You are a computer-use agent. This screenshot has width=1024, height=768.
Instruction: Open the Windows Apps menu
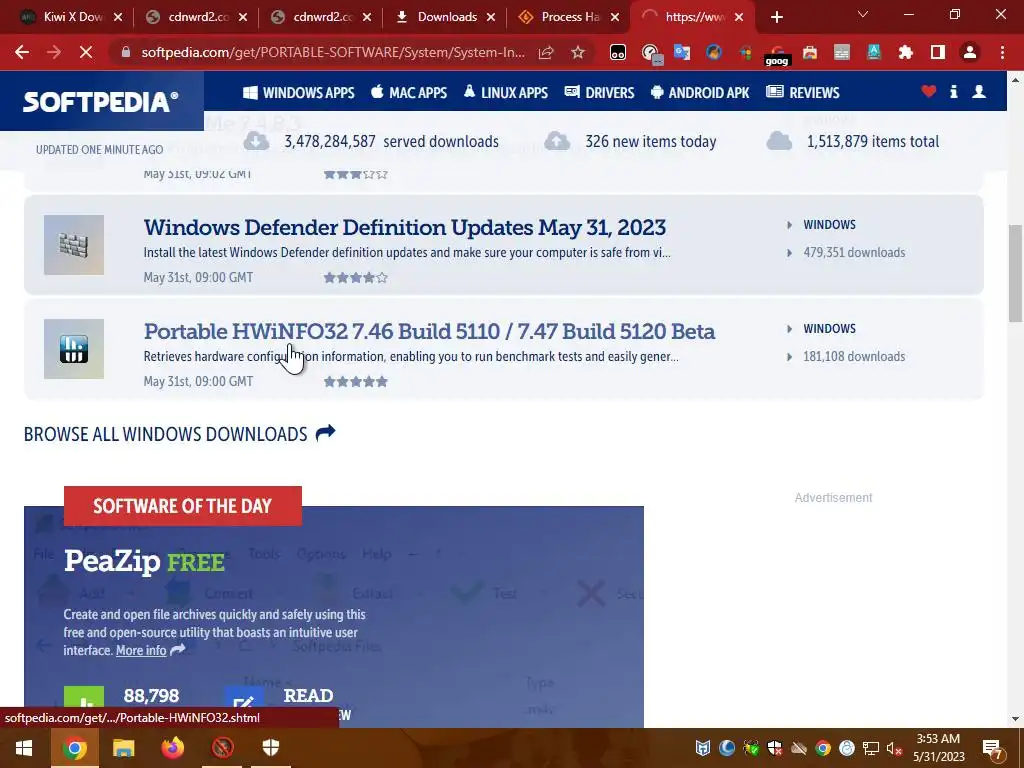[298, 93]
